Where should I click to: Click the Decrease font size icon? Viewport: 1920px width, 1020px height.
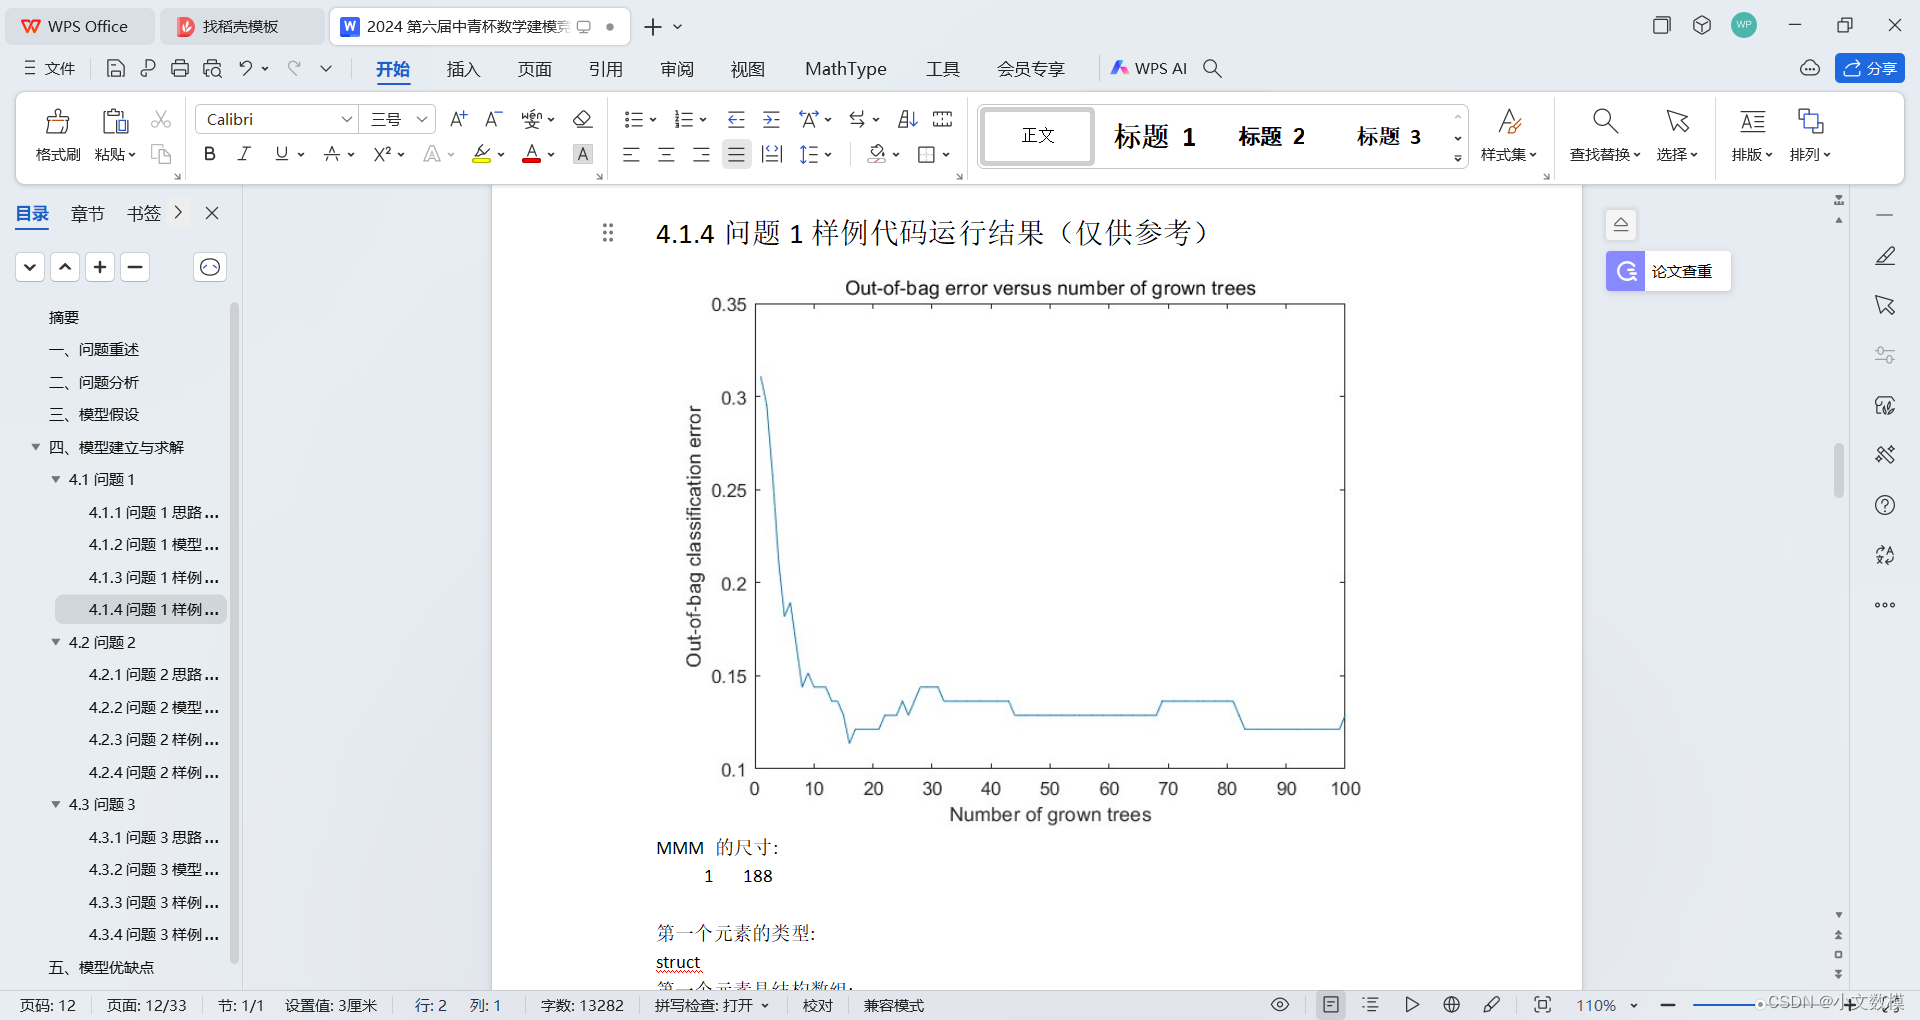click(493, 119)
